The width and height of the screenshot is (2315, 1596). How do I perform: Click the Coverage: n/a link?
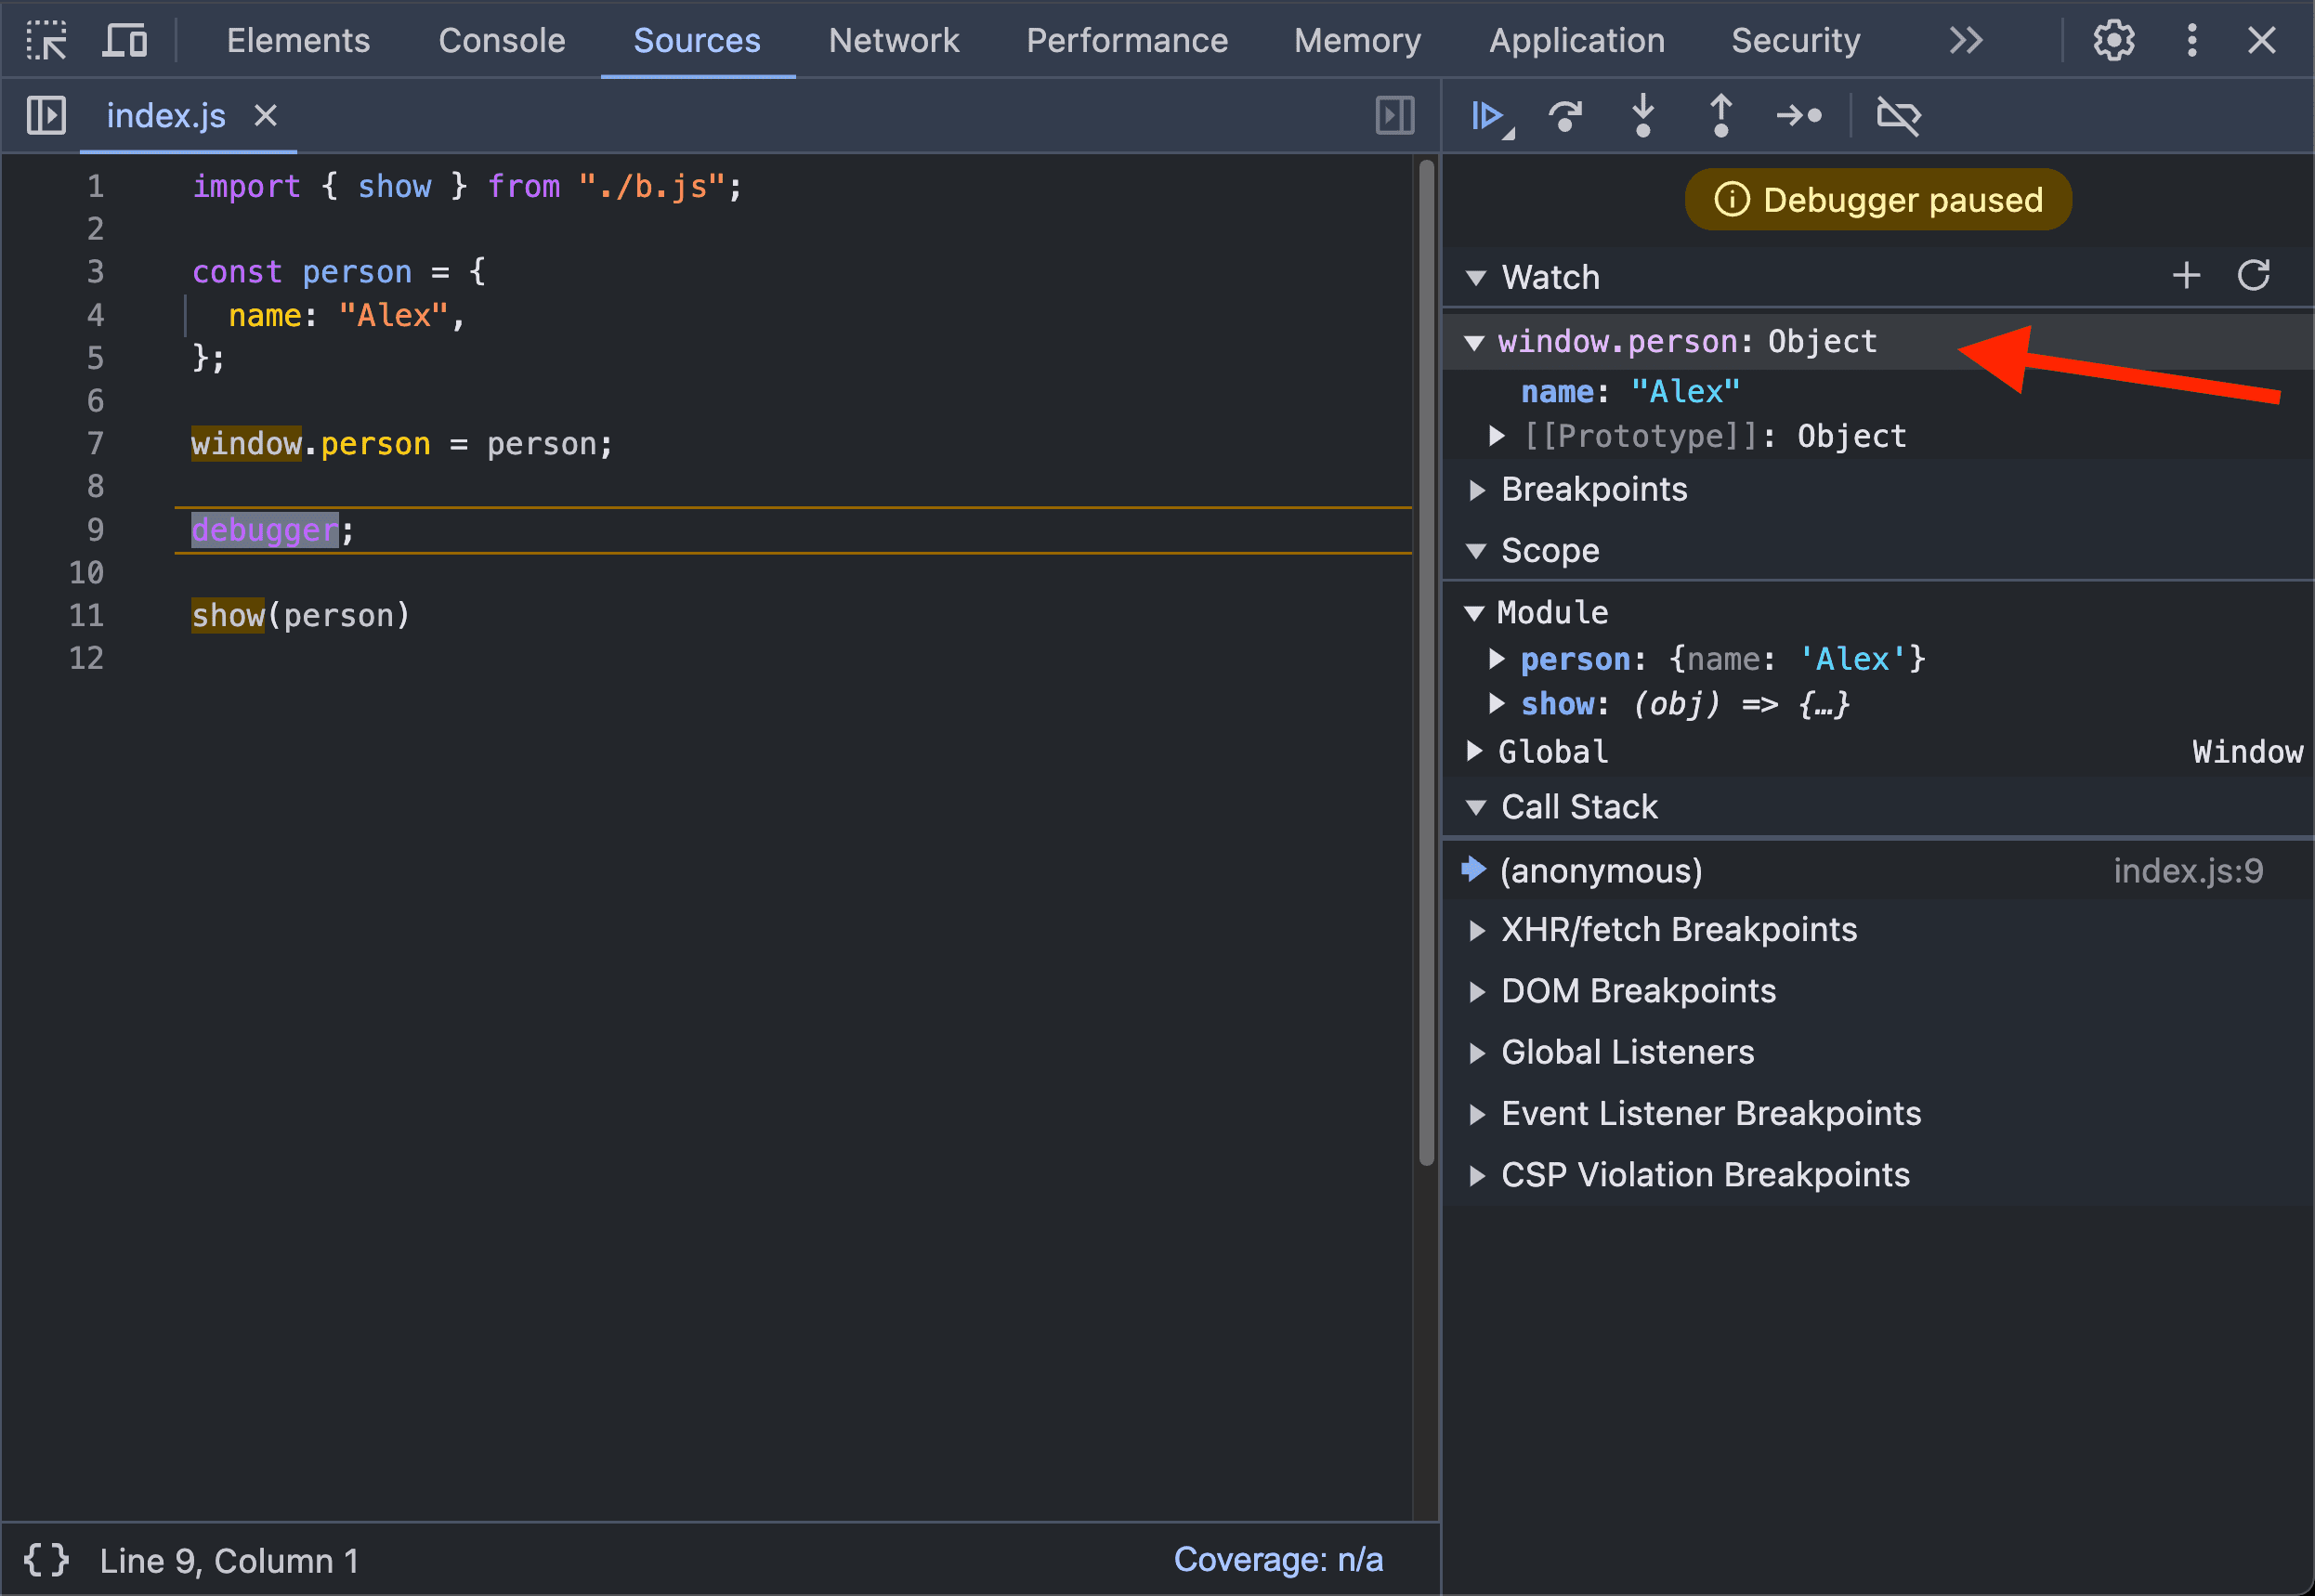pos(1278,1559)
